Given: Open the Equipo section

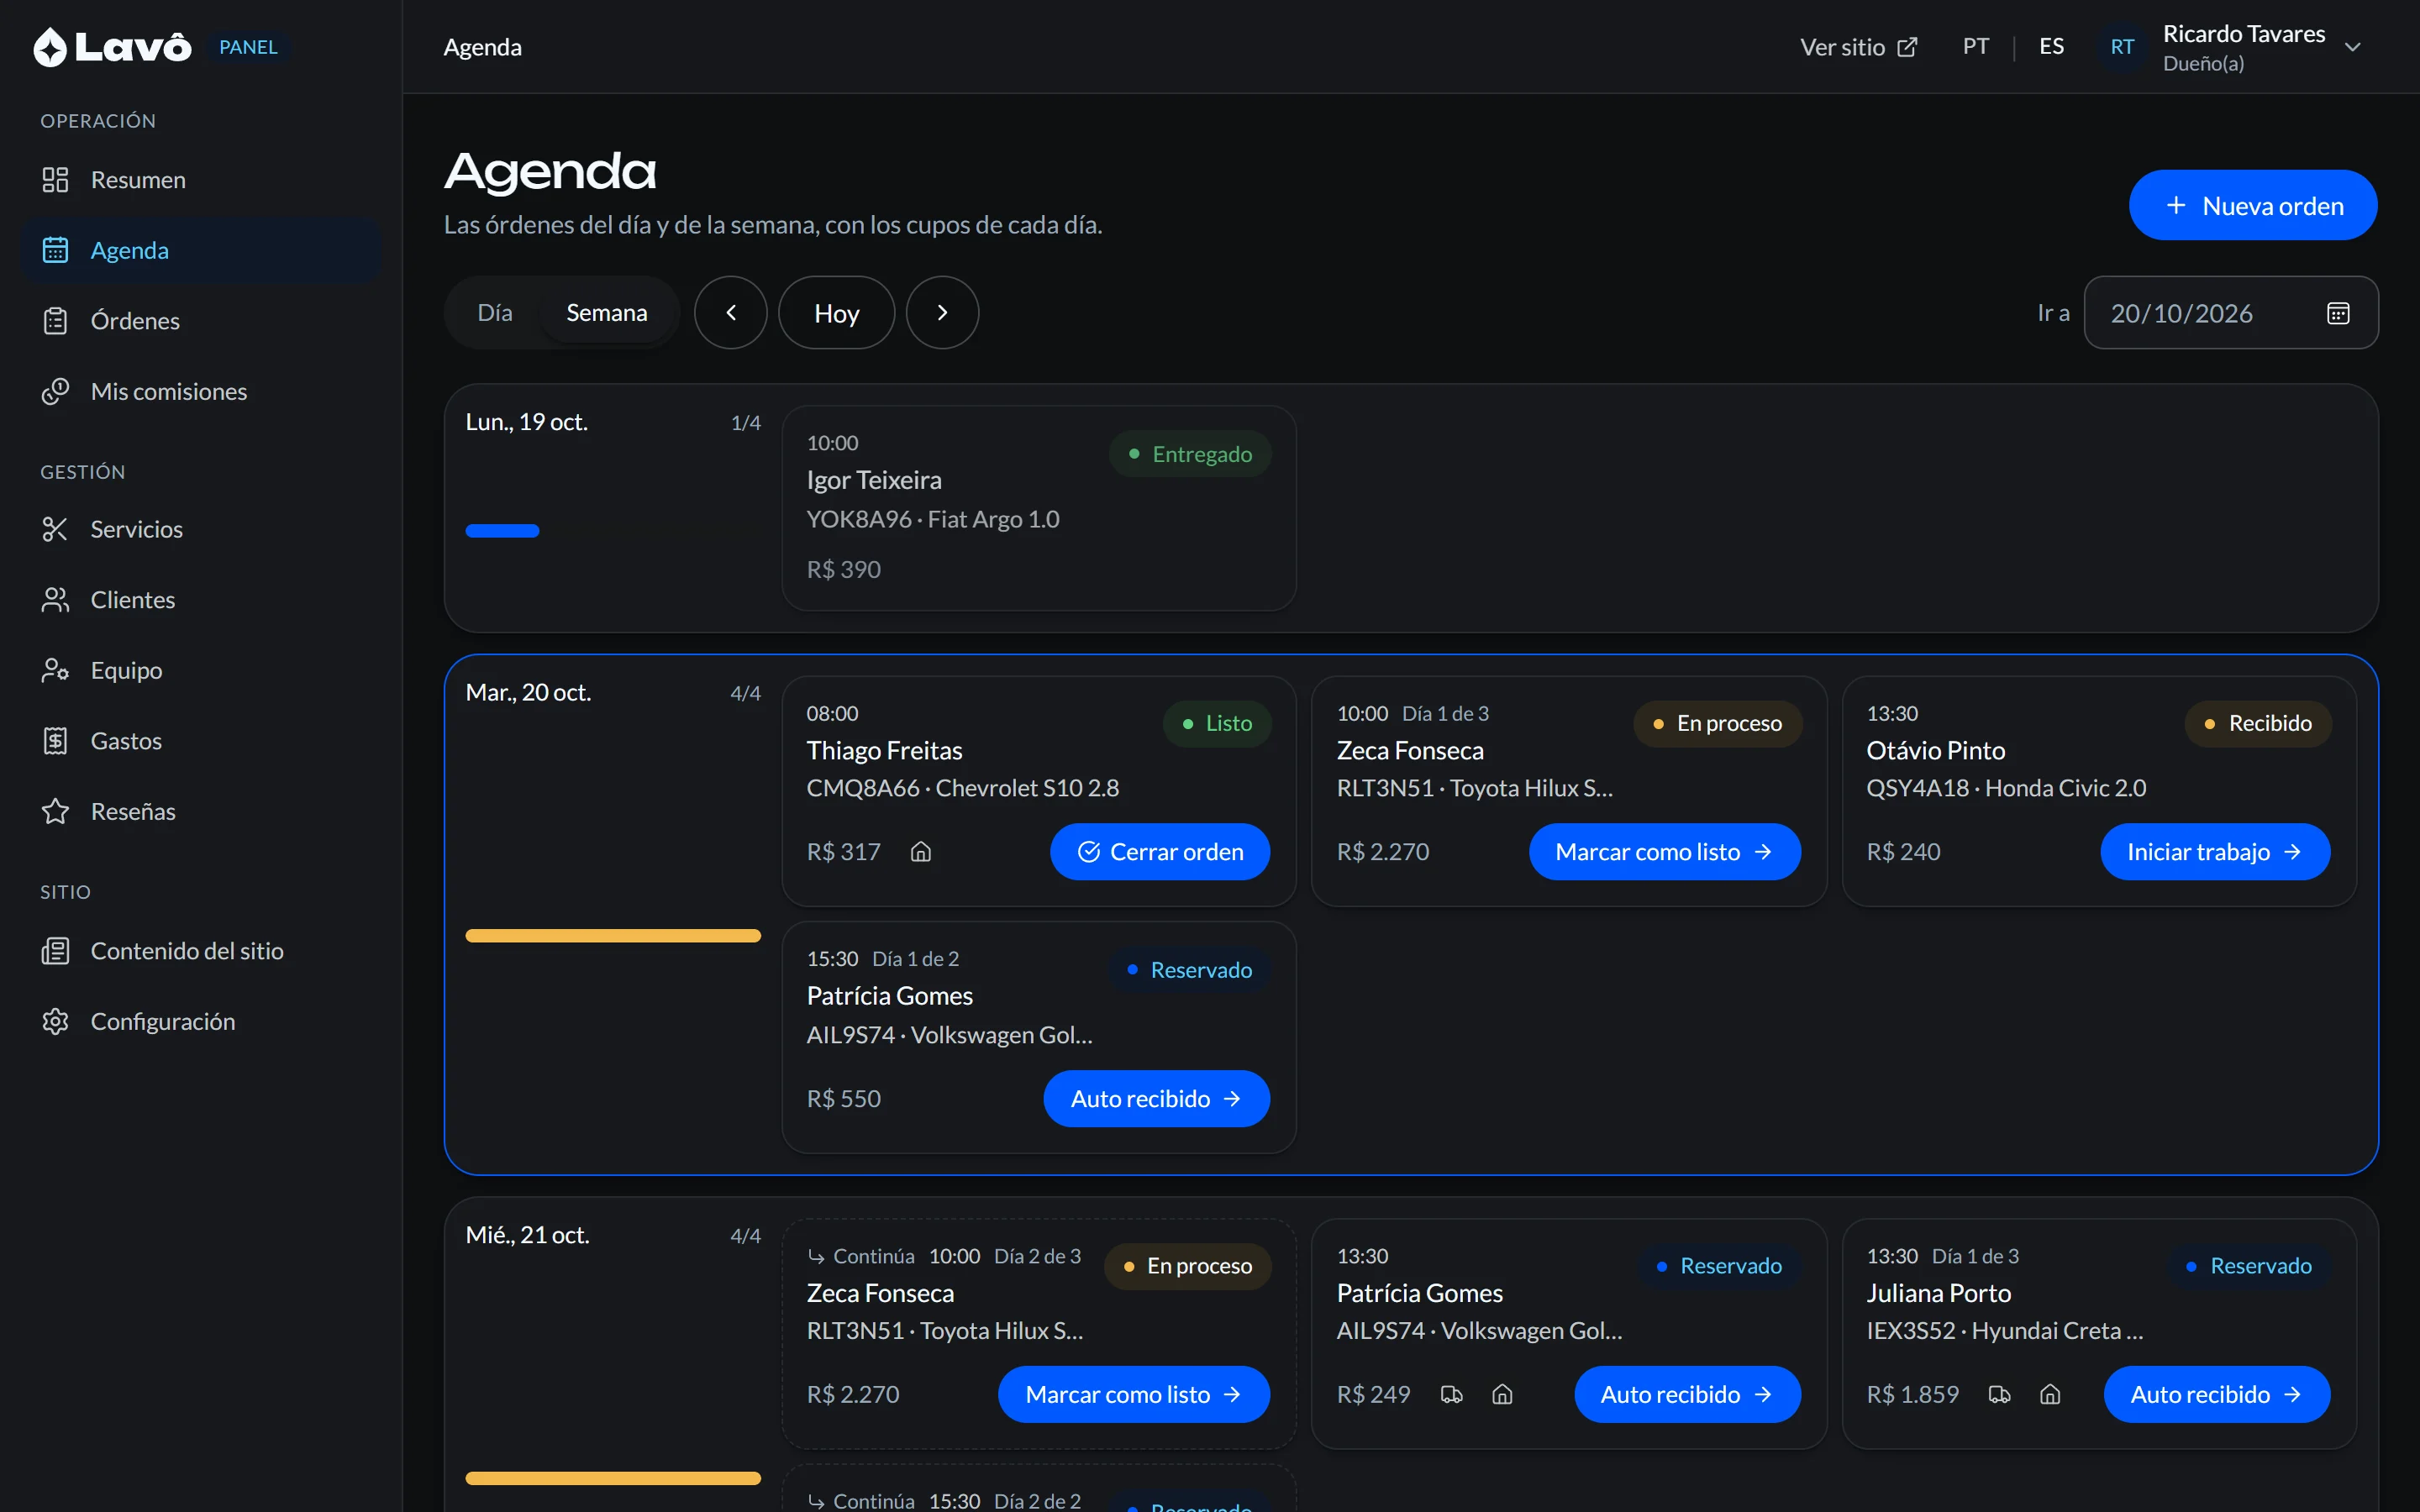Looking at the screenshot, I should (x=200, y=670).
